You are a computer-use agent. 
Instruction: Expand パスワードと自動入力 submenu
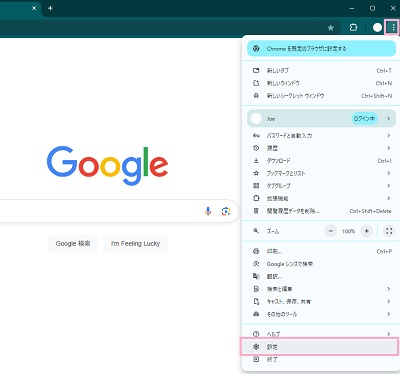pyautogui.click(x=321, y=136)
